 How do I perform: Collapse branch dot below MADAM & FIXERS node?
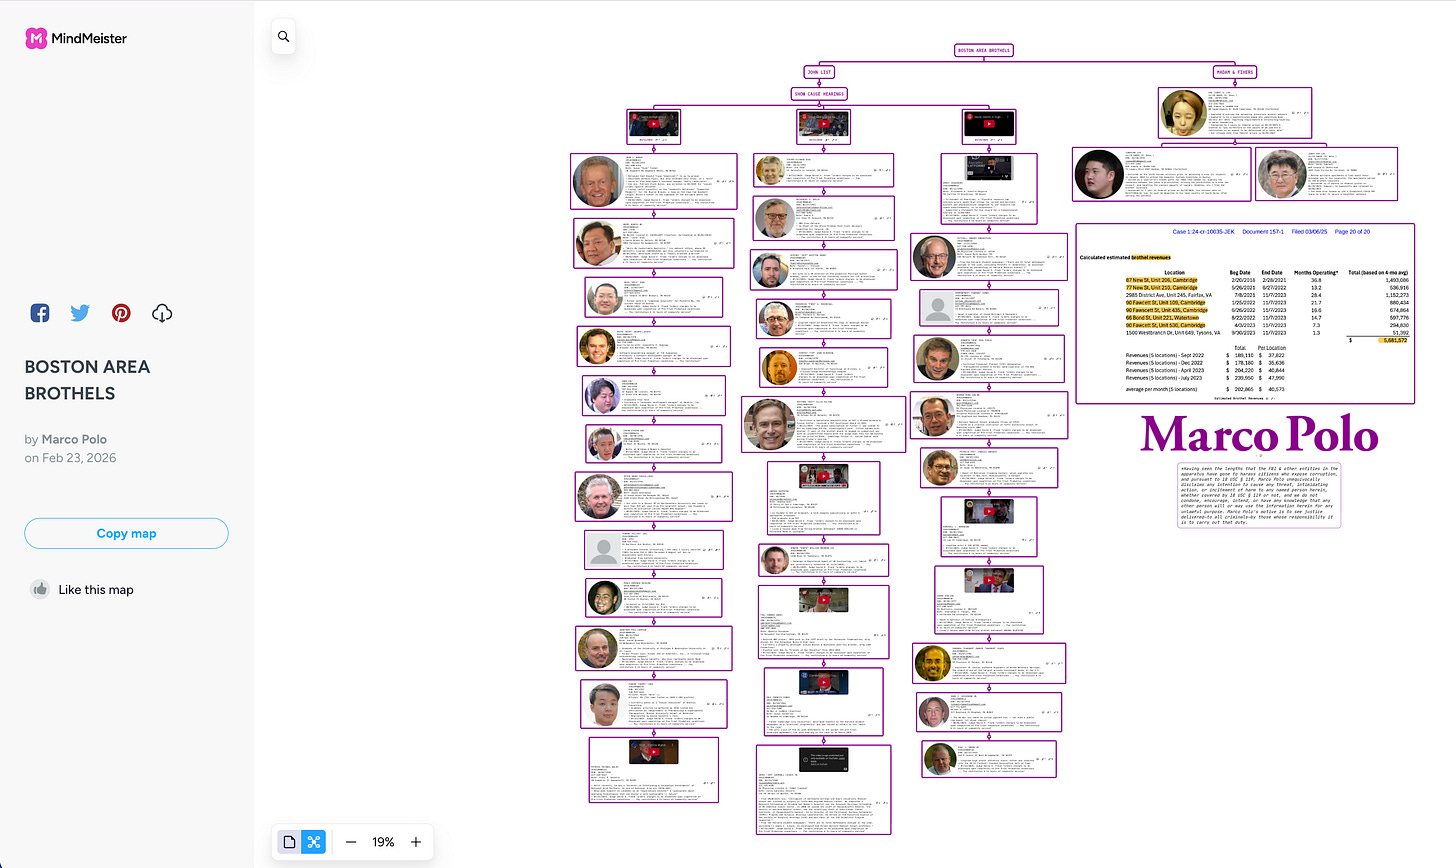(x=1234, y=82)
